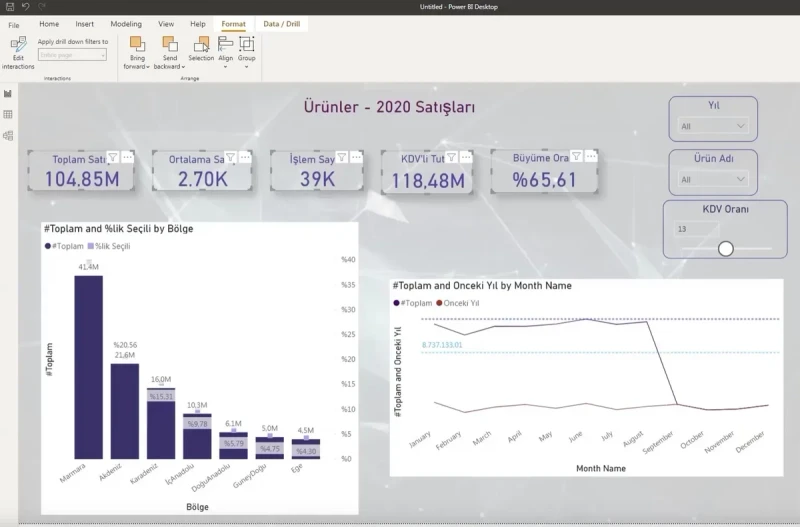This screenshot has height=527, width=800.
Task: Expand the Ürün Adı slicer dropdown
Action: click(x=713, y=179)
